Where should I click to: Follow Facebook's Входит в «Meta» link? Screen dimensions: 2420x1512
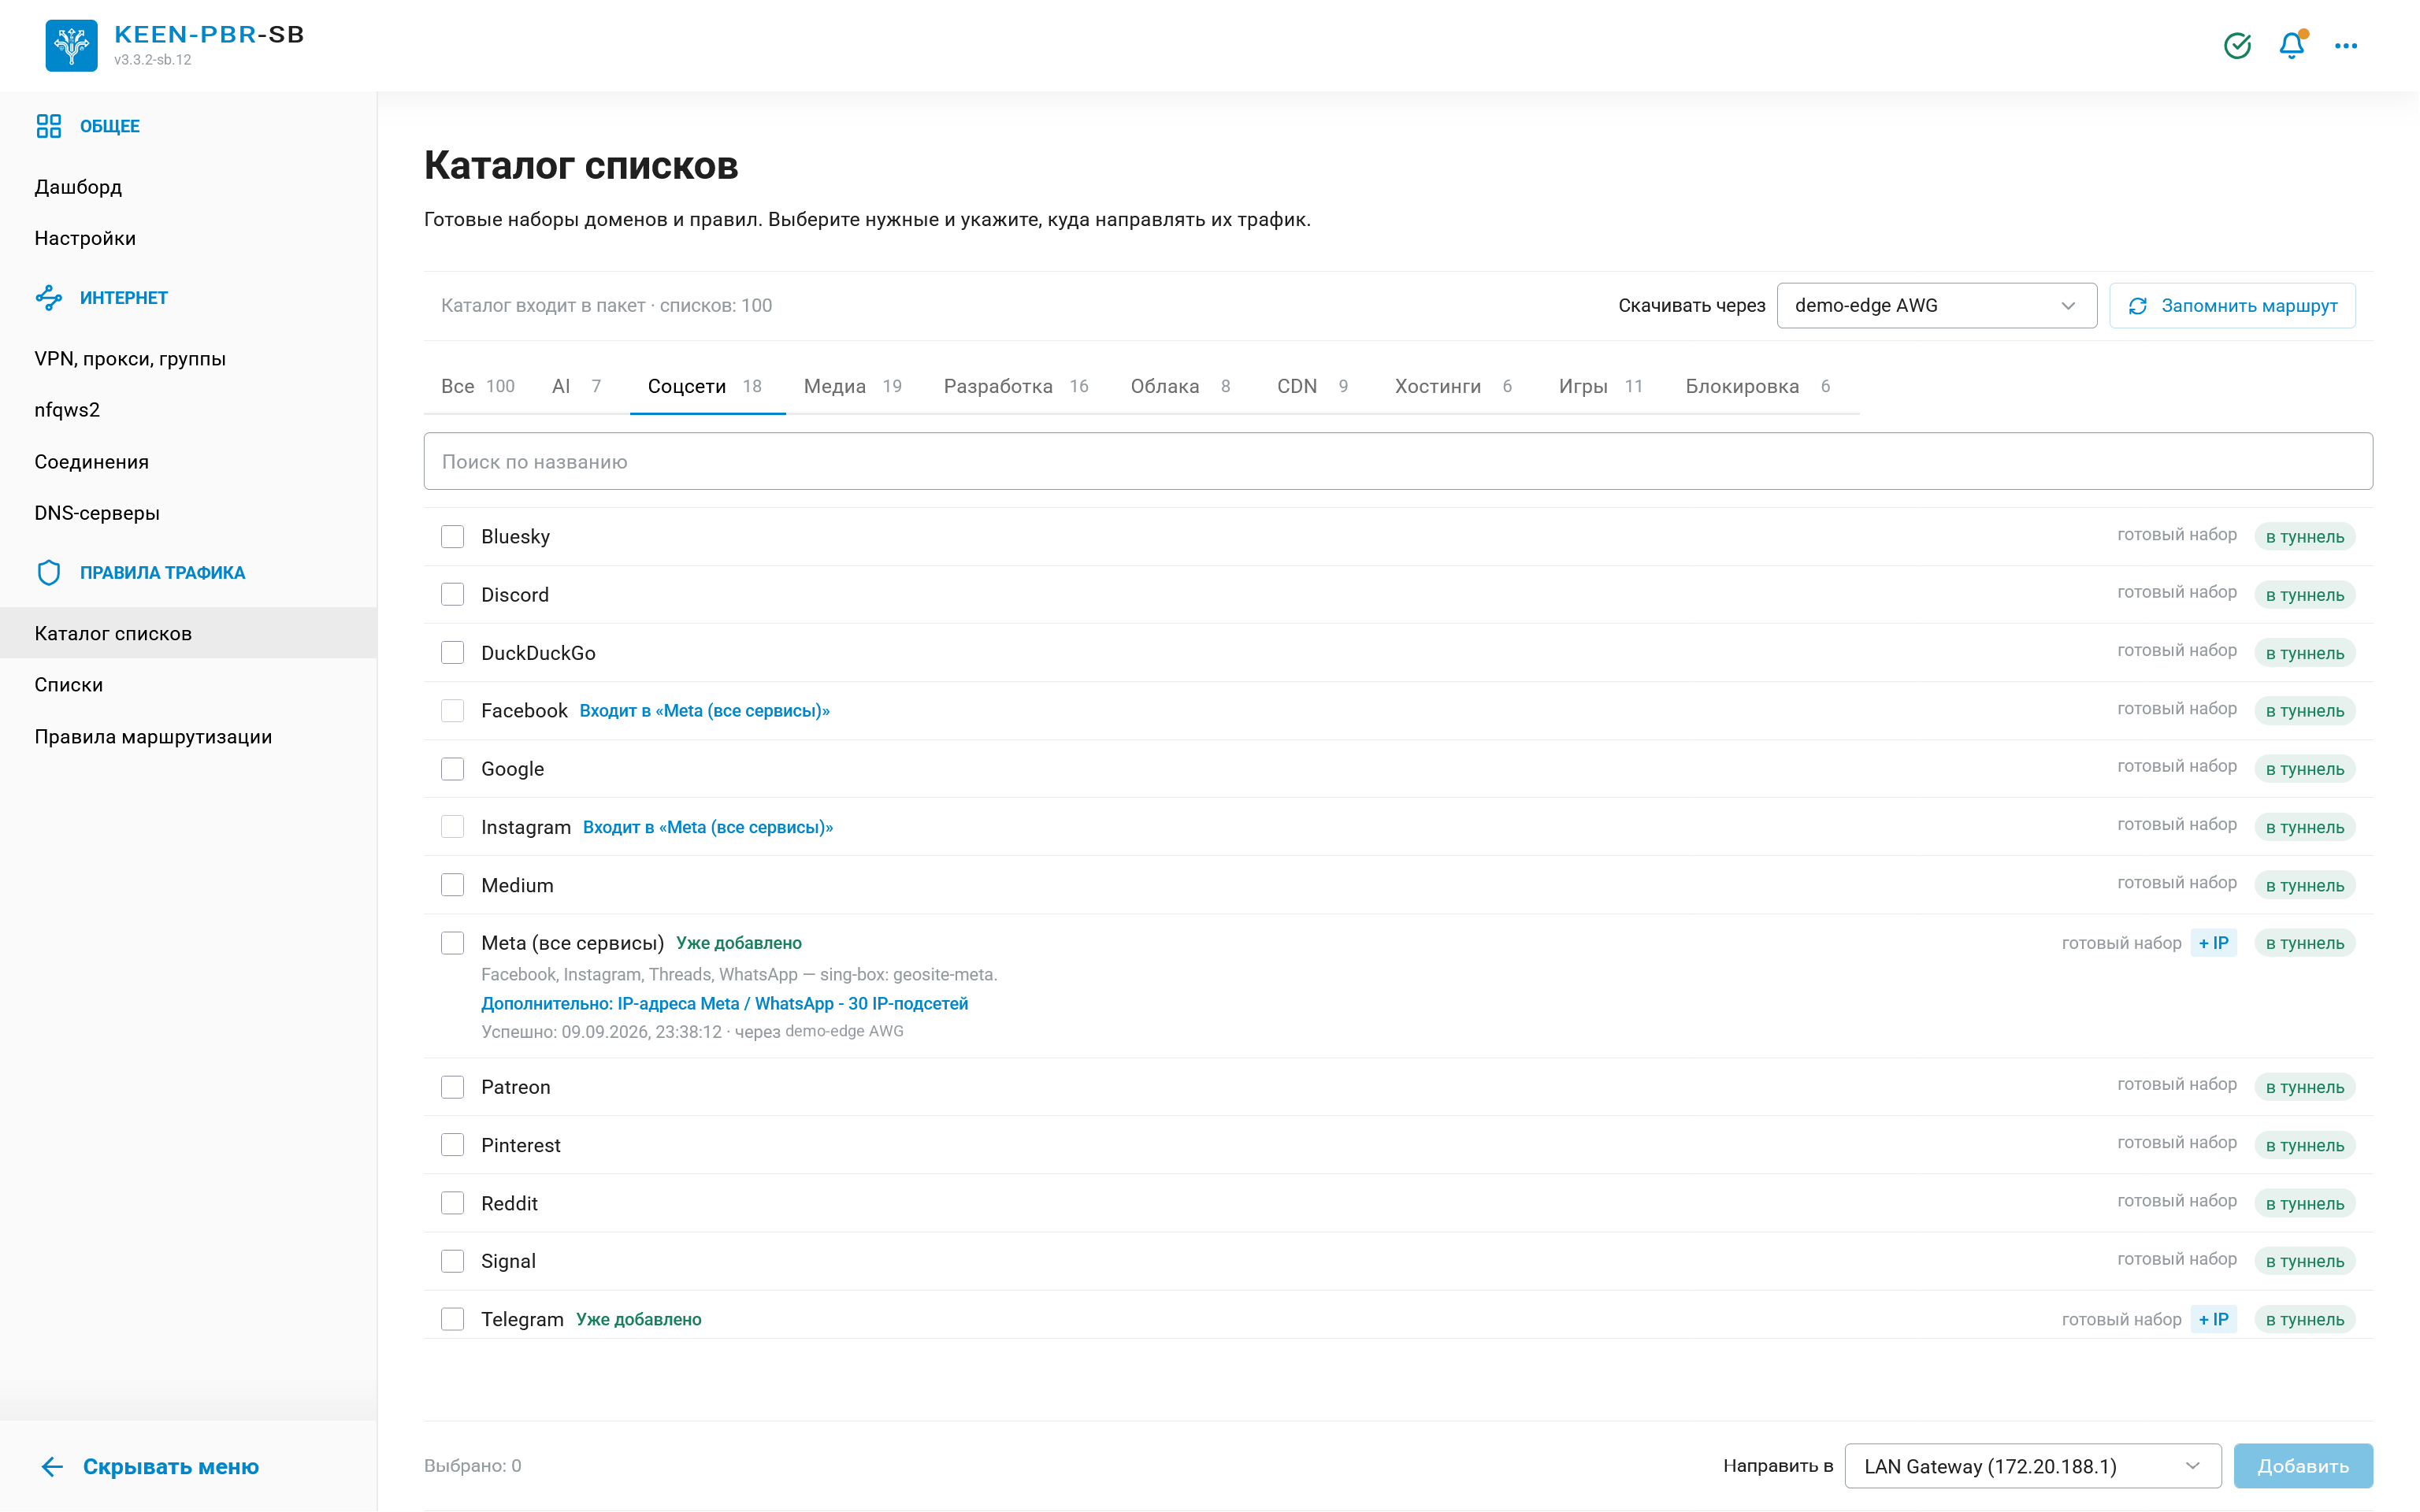704,711
